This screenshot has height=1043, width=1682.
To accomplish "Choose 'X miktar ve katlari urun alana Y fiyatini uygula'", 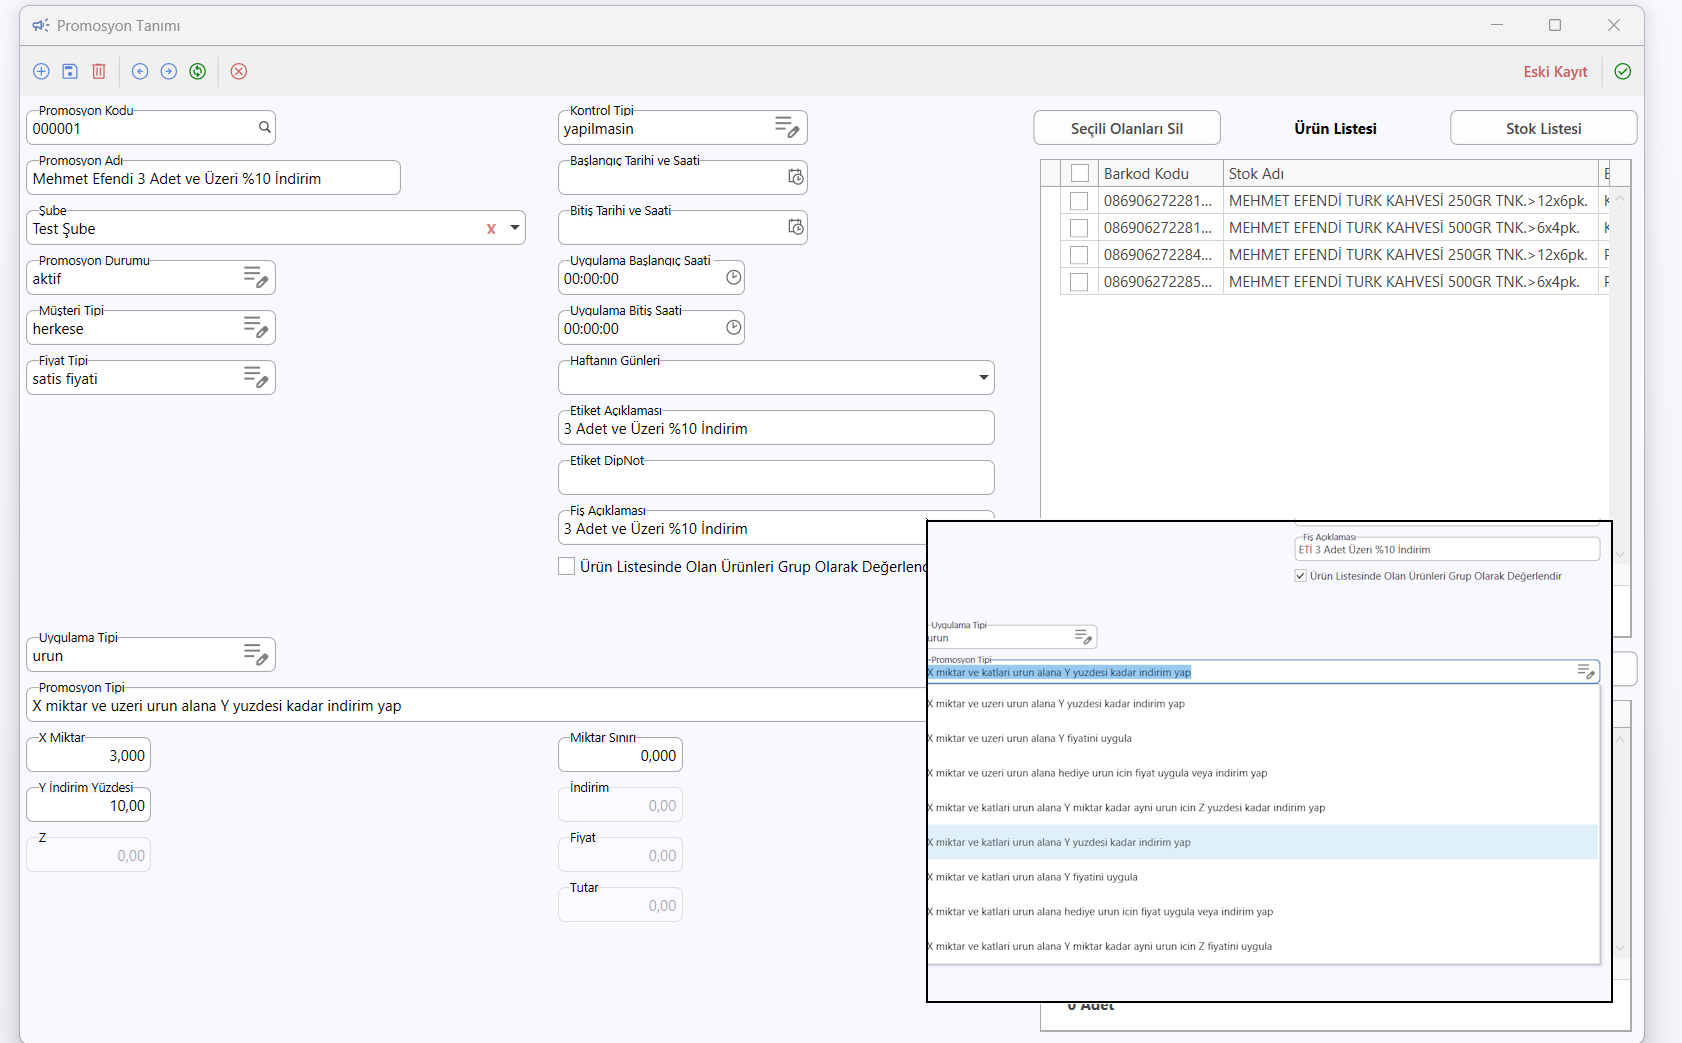I will [x=1263, y=877].
